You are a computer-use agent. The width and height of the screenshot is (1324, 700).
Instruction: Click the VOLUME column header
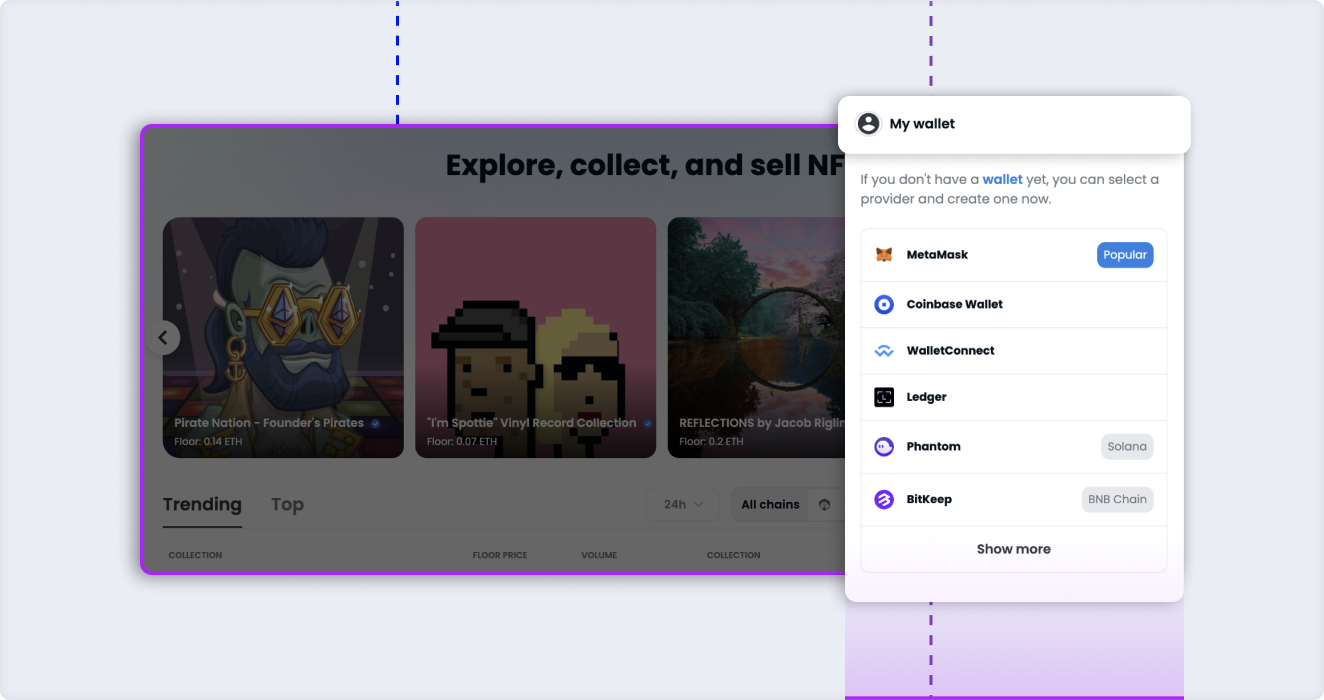[599, 555]
